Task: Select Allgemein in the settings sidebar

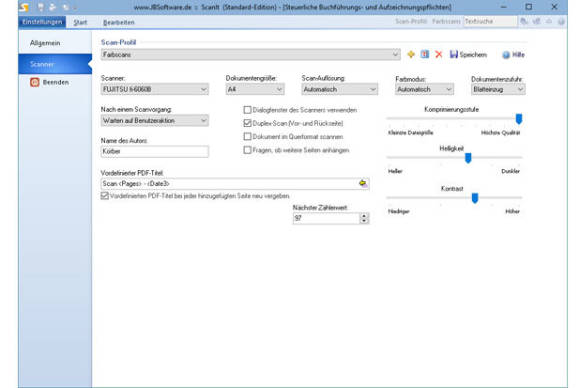Action: pyautogui.click(x=55, y=43)
